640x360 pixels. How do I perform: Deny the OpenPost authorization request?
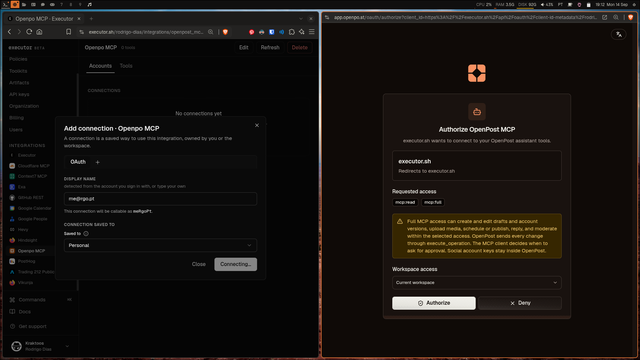click(x=520, y=303)
